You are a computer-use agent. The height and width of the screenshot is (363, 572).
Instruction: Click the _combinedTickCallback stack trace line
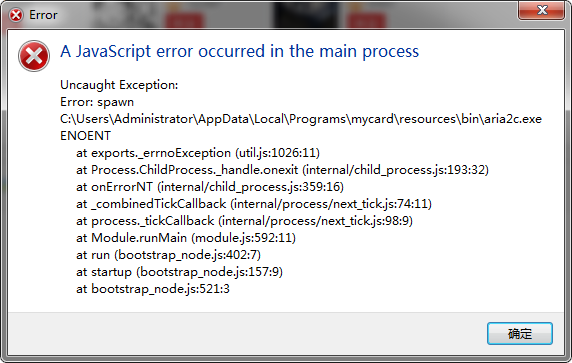pos(254,204)
